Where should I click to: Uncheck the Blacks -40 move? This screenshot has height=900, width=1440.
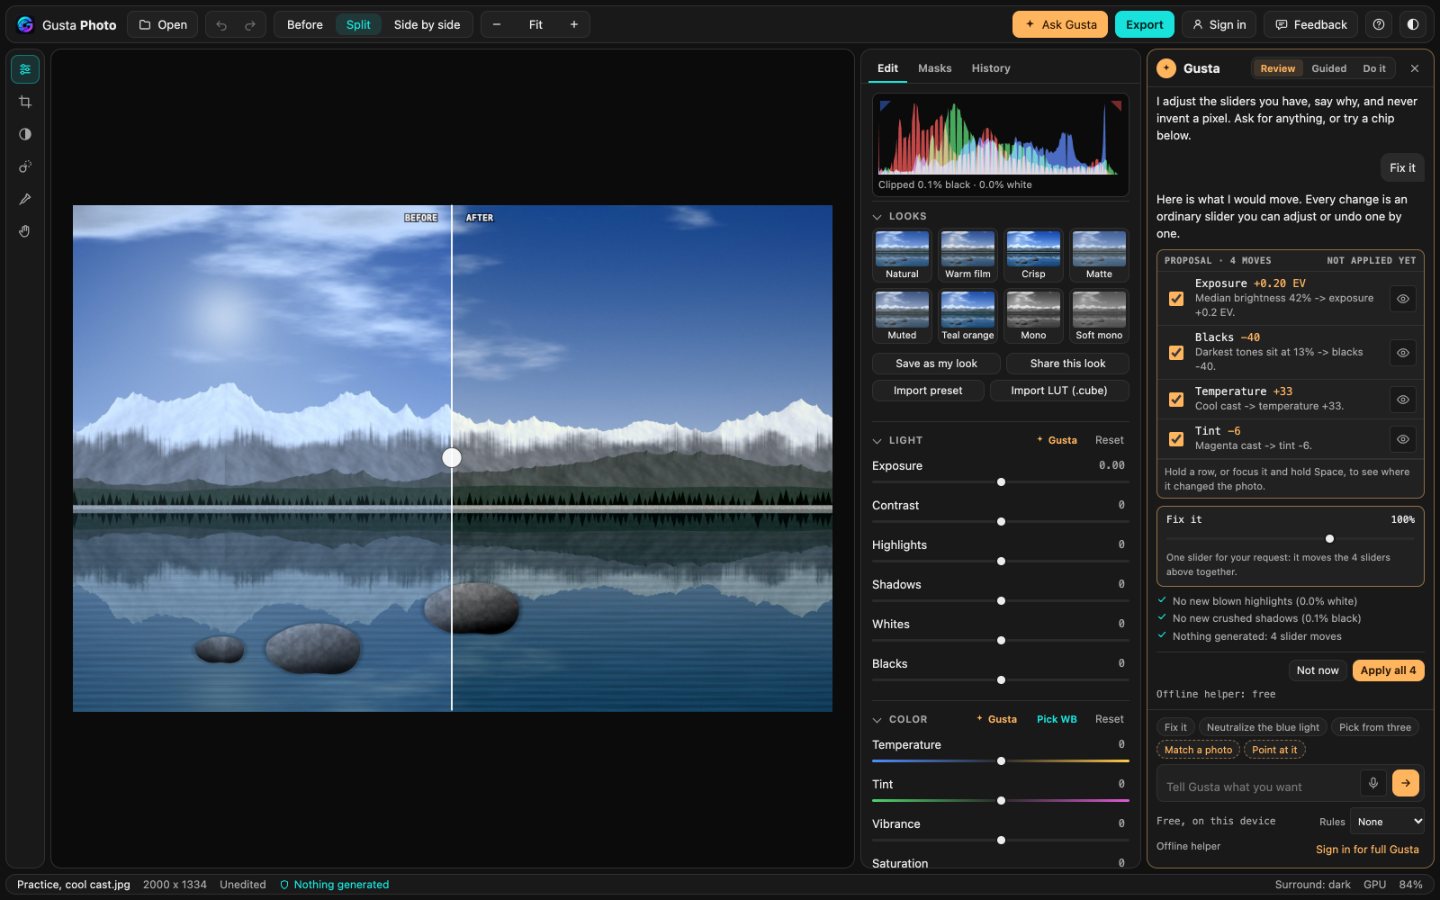[1176, 352]
